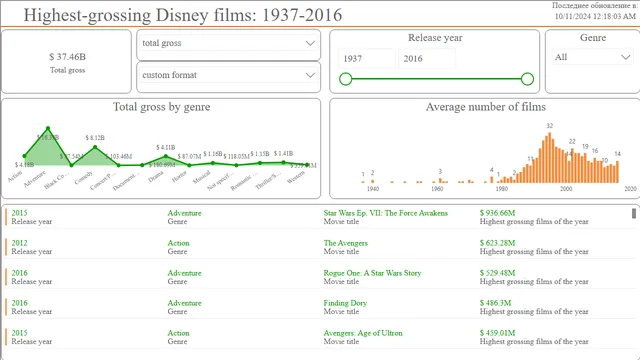Click the Adventure peak point on genre chart
This screenshot has height=360, width=640.
click(48, 128)
